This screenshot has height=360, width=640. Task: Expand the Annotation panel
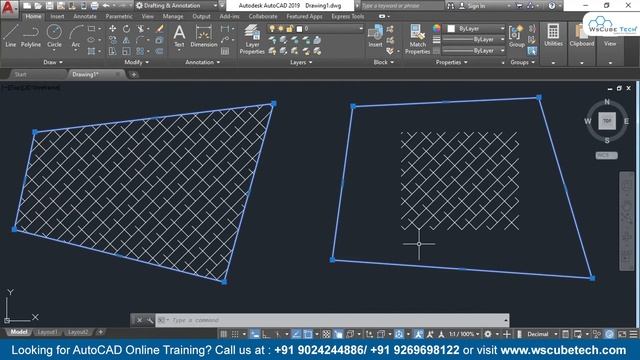point(202,62)
